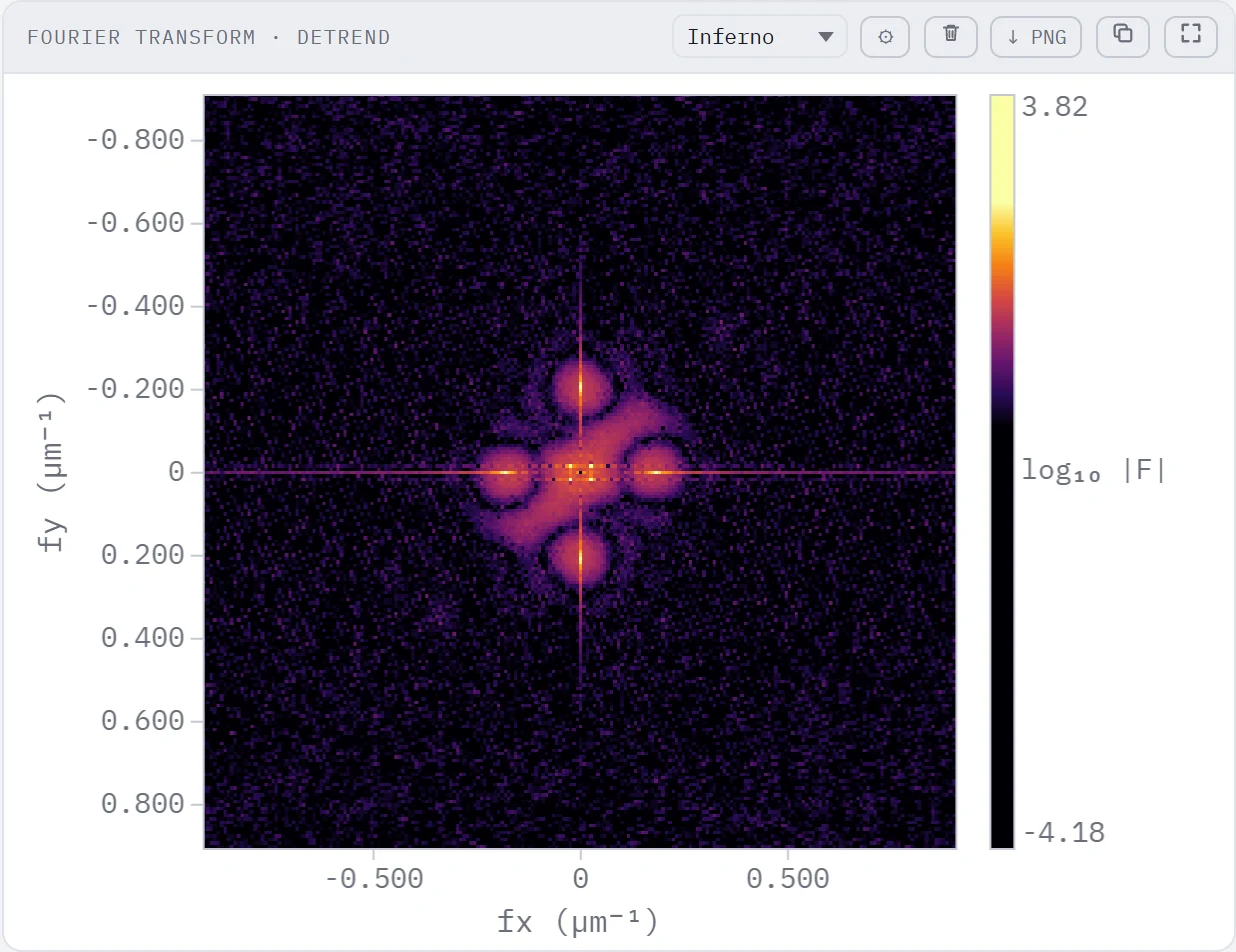1236x952 pixels.
Task: Delete the plot with the trash icon
Action: [951, 37]
